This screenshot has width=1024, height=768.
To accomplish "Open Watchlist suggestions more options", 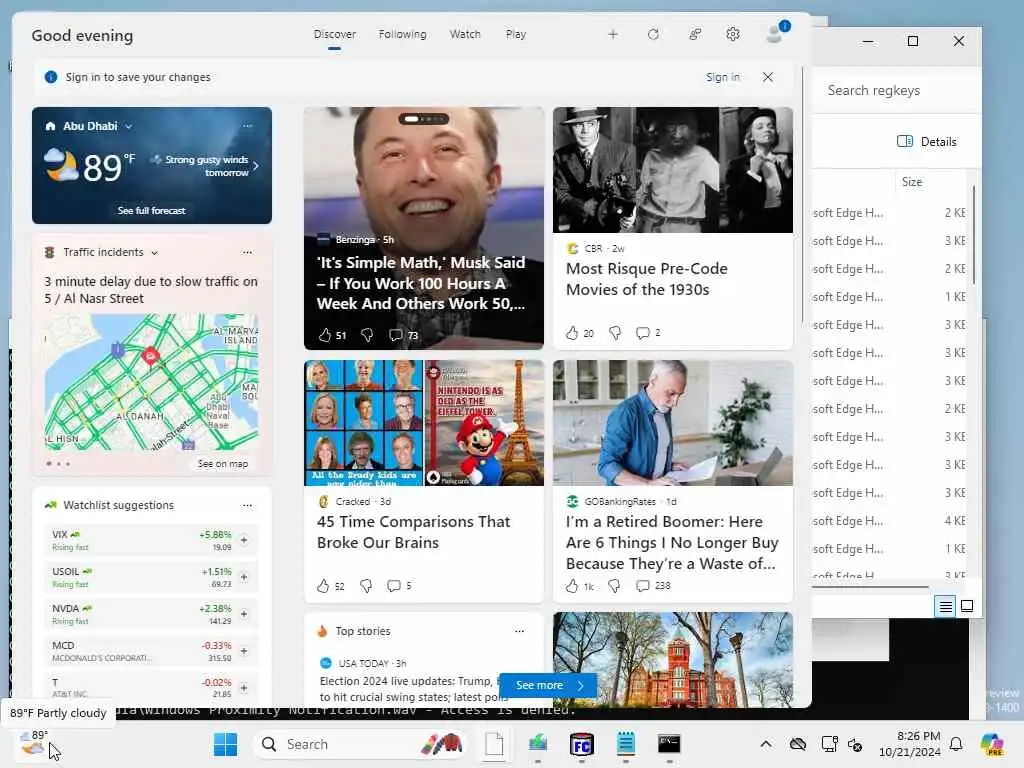I will click(247, 505).
